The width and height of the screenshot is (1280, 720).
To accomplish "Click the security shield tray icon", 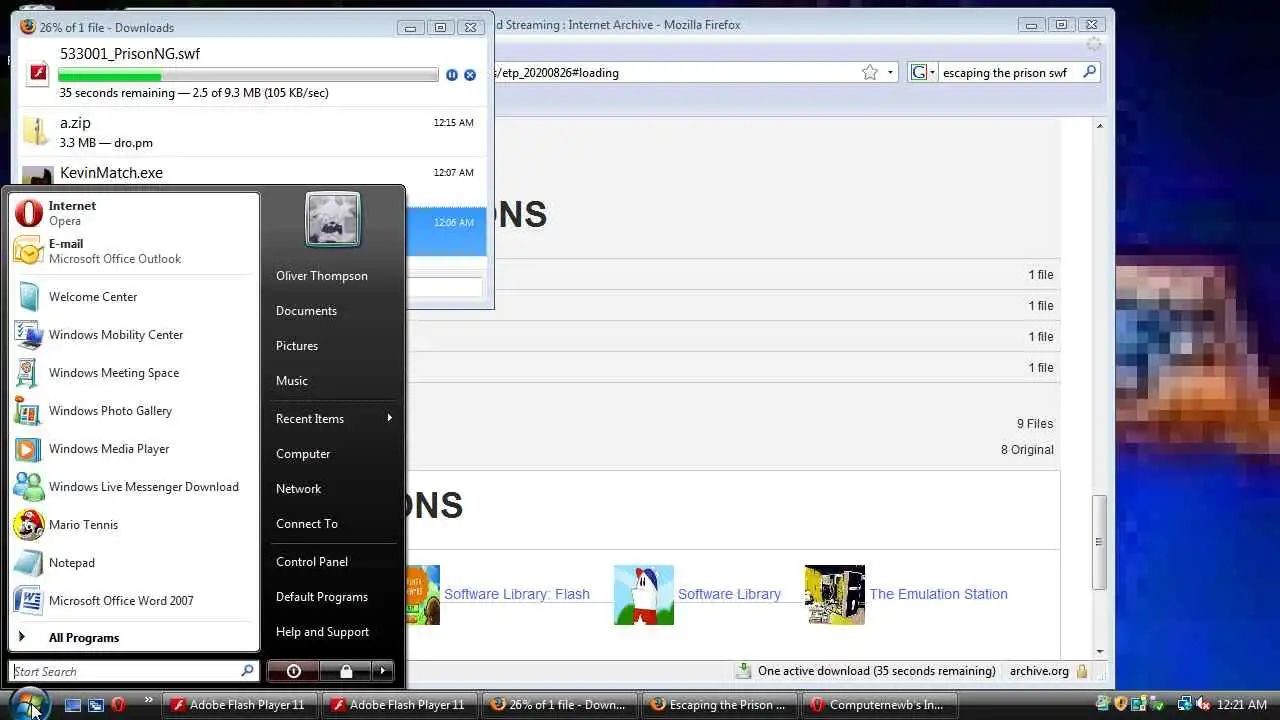I will [1121, 704].
